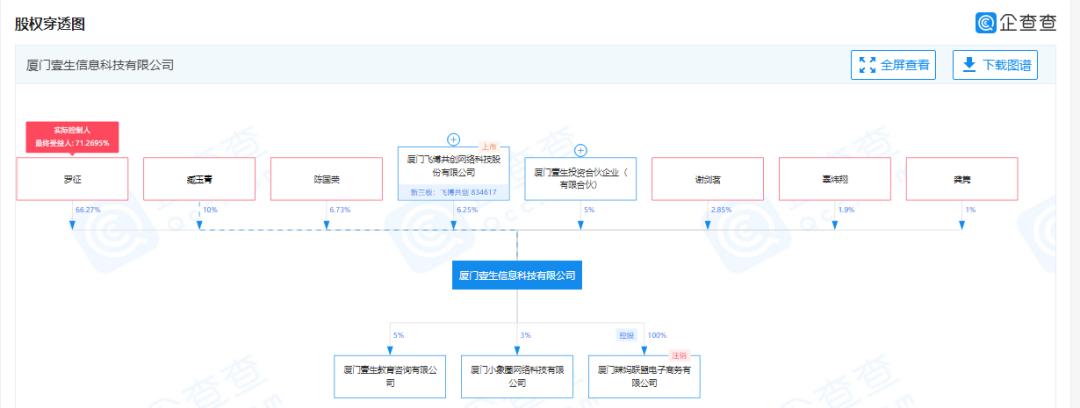Click the 注销 tag on 辣妈联盟 node
The image size is (1080, 408).
point(680,356)
